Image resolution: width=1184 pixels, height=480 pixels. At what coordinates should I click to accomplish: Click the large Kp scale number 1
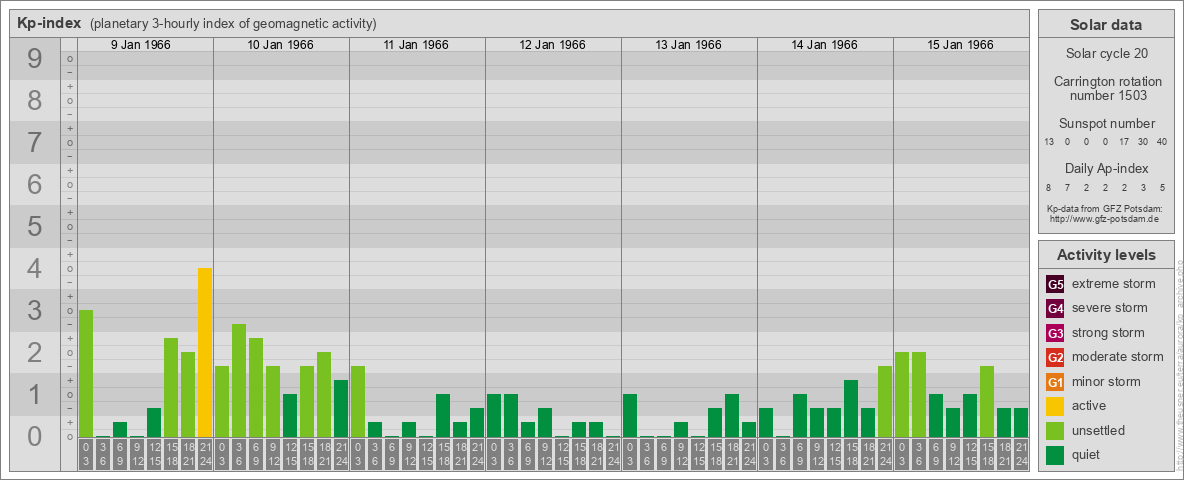34,394
